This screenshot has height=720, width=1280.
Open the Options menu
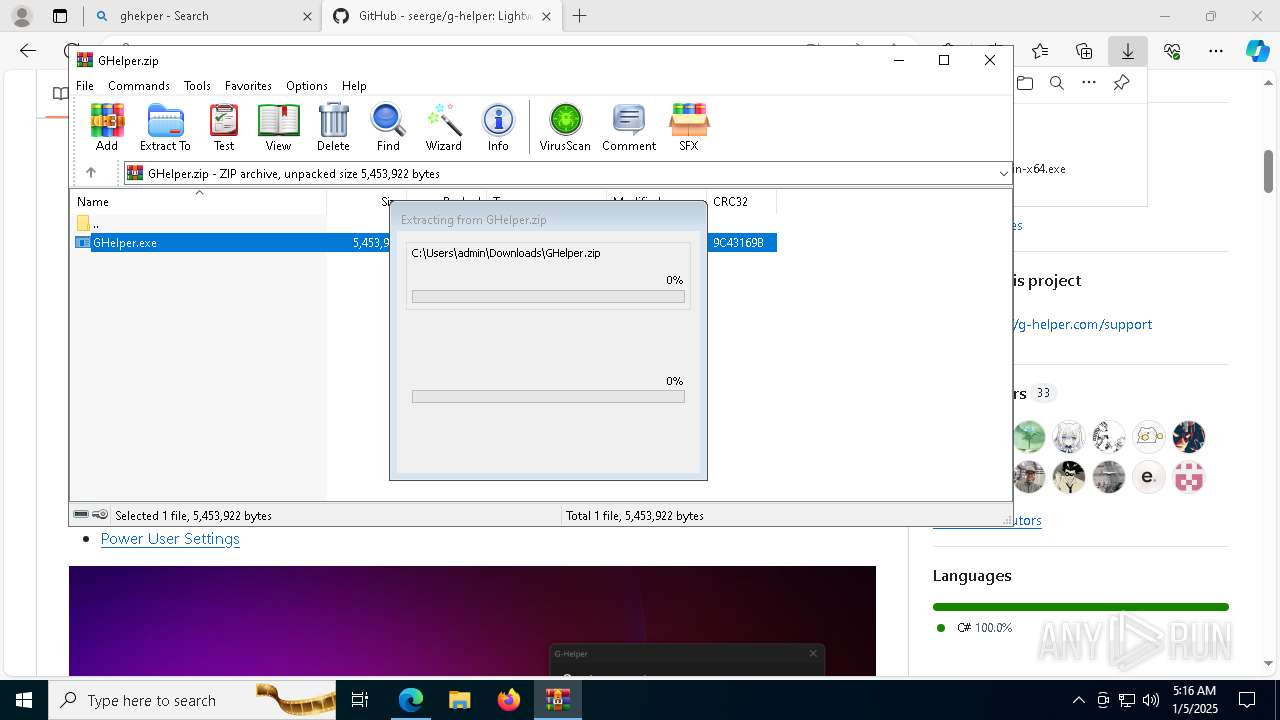(307, 86)
